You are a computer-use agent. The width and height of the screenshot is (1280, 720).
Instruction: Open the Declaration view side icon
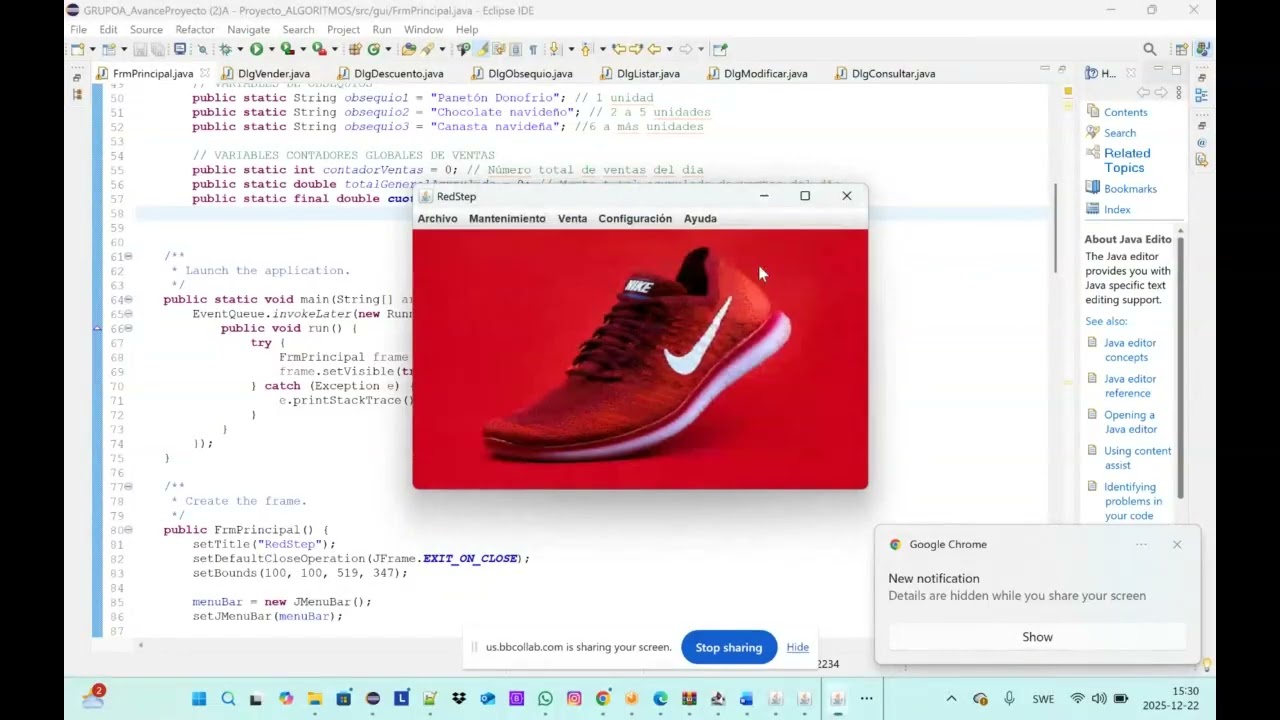(x=1202, y=160)
